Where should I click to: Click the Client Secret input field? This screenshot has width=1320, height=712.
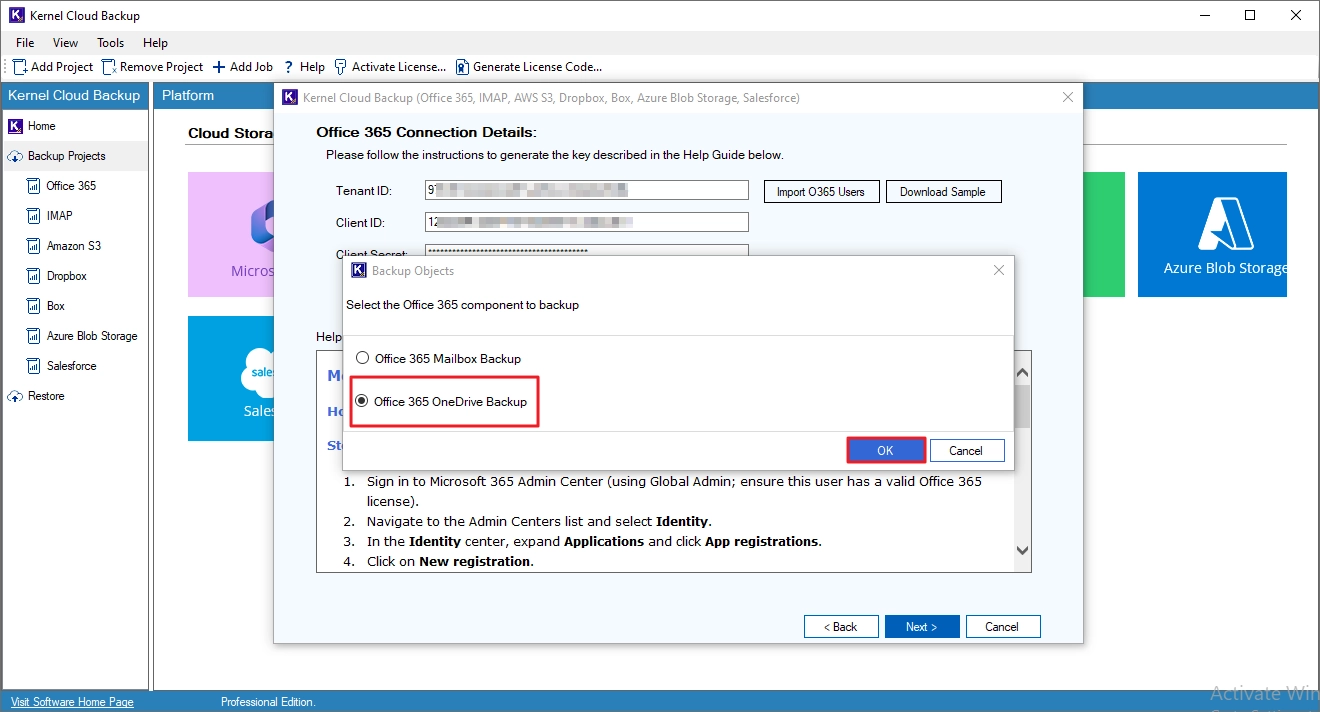587,251
